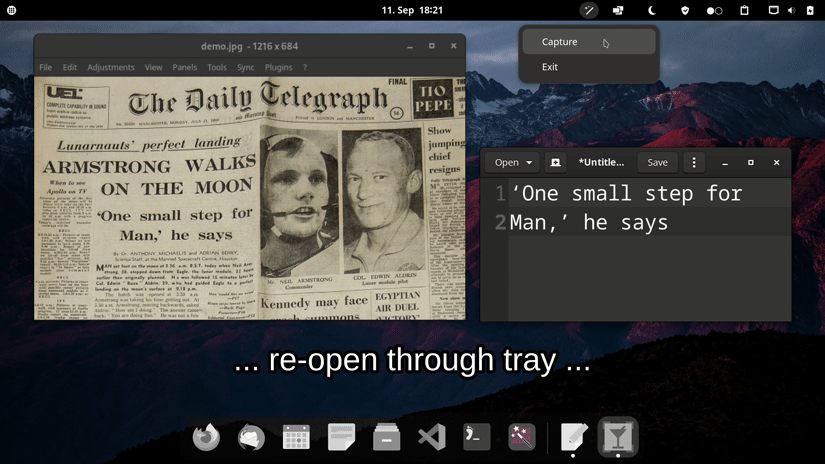Open the Plugins menu
825x464 pixels.
tap(278, 67)
